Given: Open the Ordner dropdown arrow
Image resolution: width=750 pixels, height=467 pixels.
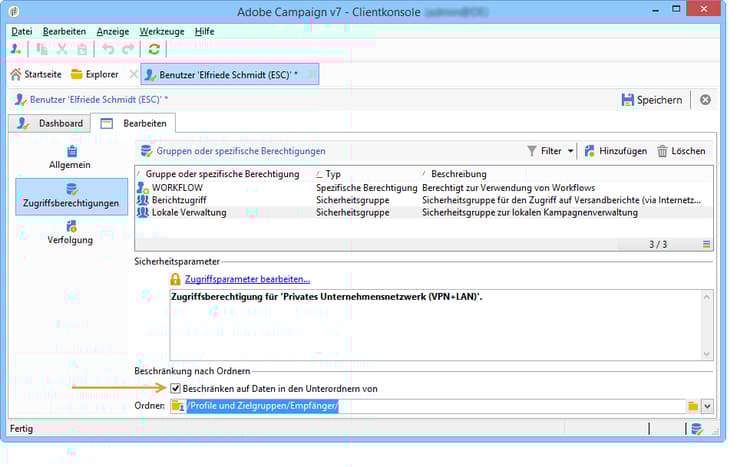Looking at the screenshot, I should pos(707,406).
